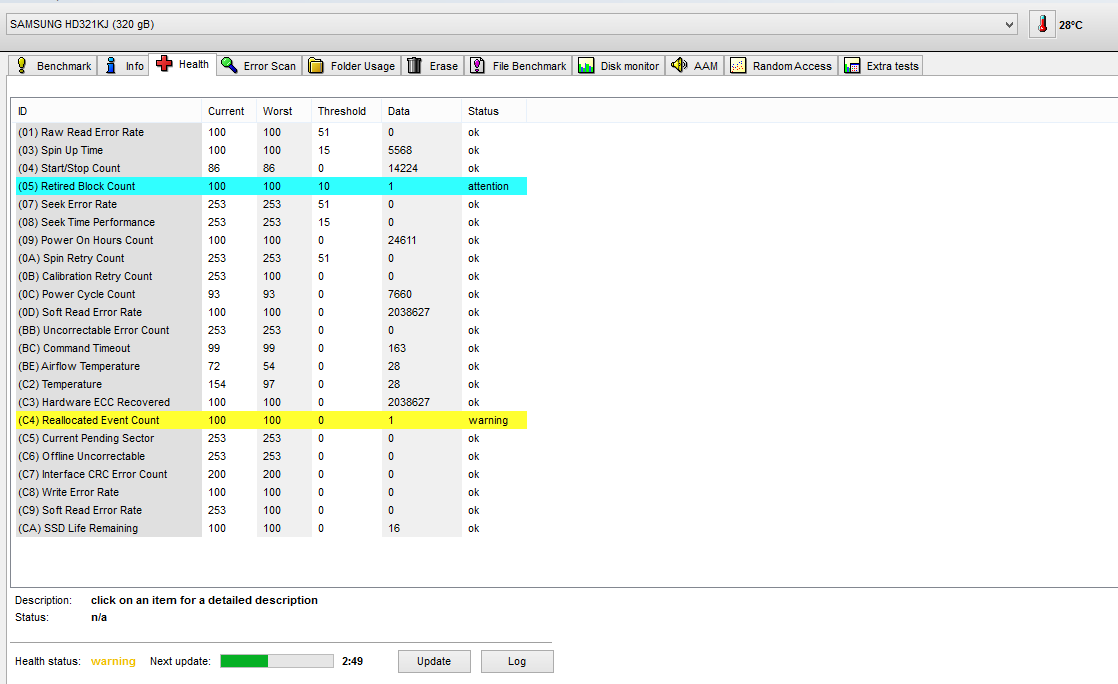Select the Start/Stop Count row

272,168
